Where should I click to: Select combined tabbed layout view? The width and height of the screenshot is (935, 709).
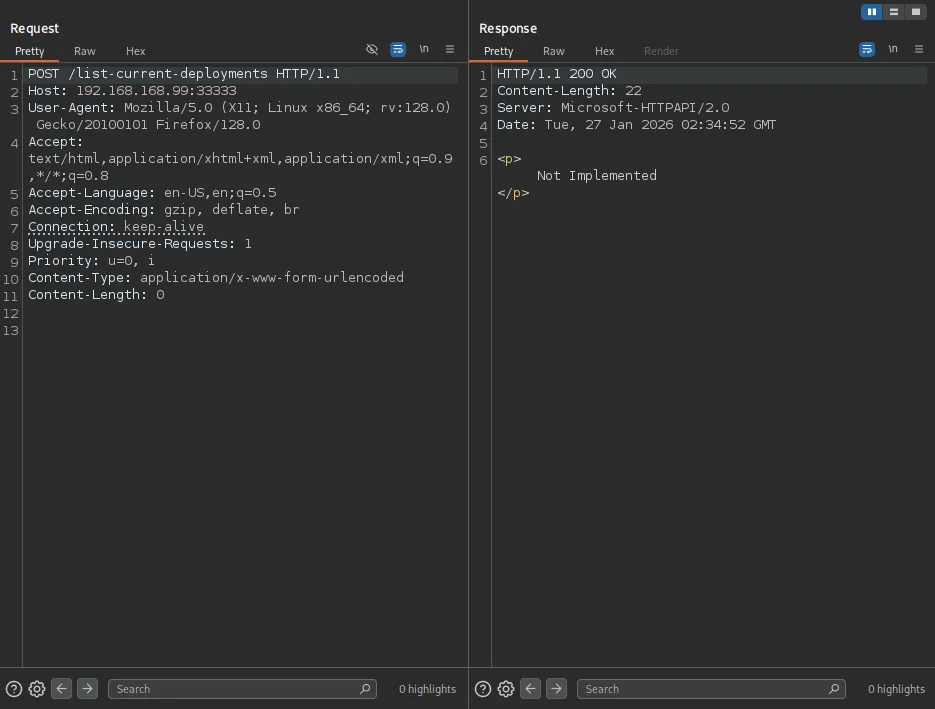[x=915, y=12]
